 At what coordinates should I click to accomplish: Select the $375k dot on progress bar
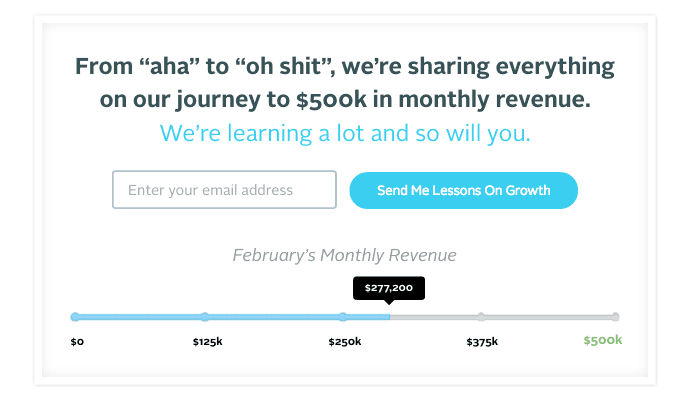click(x=481, y=317)
